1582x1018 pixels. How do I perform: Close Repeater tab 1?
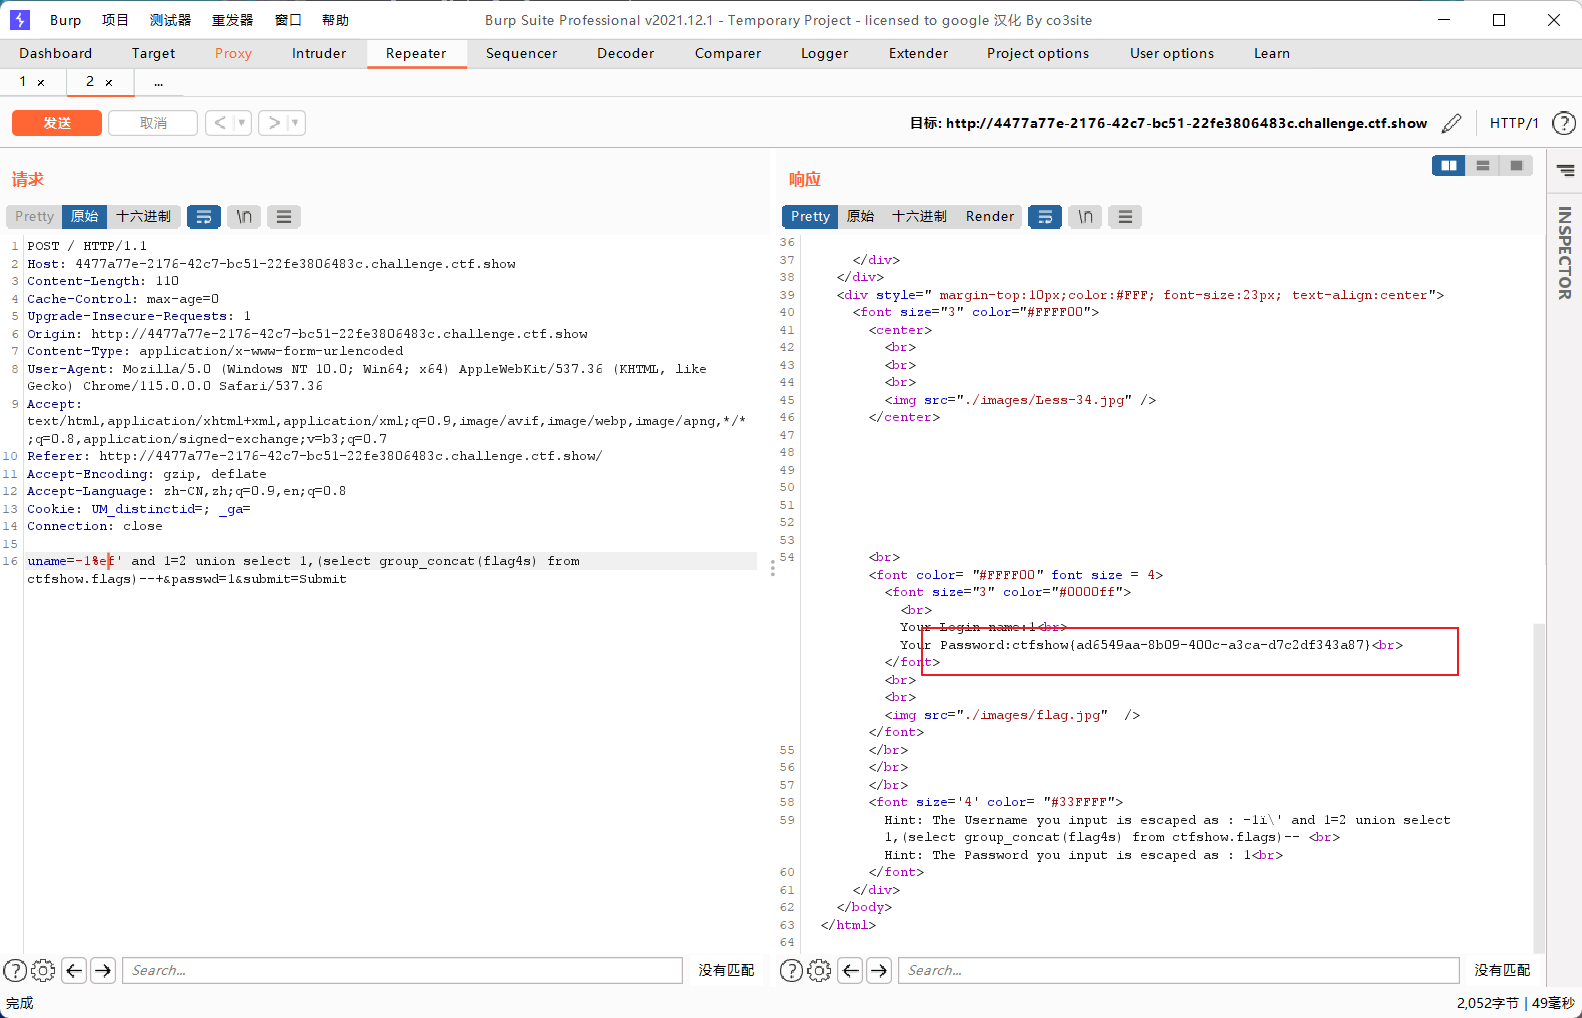(41, 83)
